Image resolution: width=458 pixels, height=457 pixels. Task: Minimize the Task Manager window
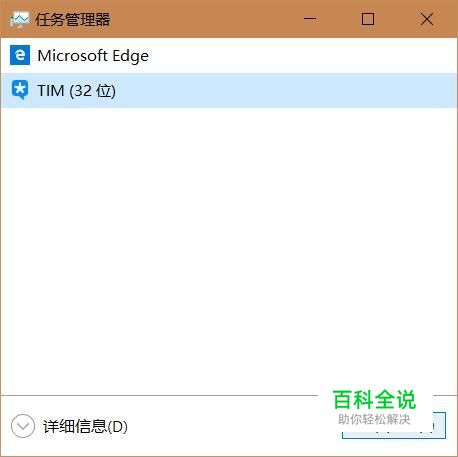click(x=310, y=19)
